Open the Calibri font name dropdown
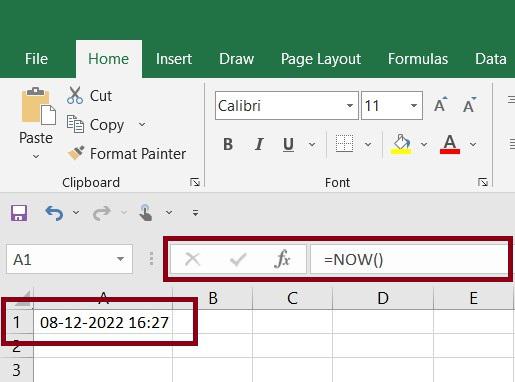This screenshot has width=515, height=382. (x=350, y=106)
